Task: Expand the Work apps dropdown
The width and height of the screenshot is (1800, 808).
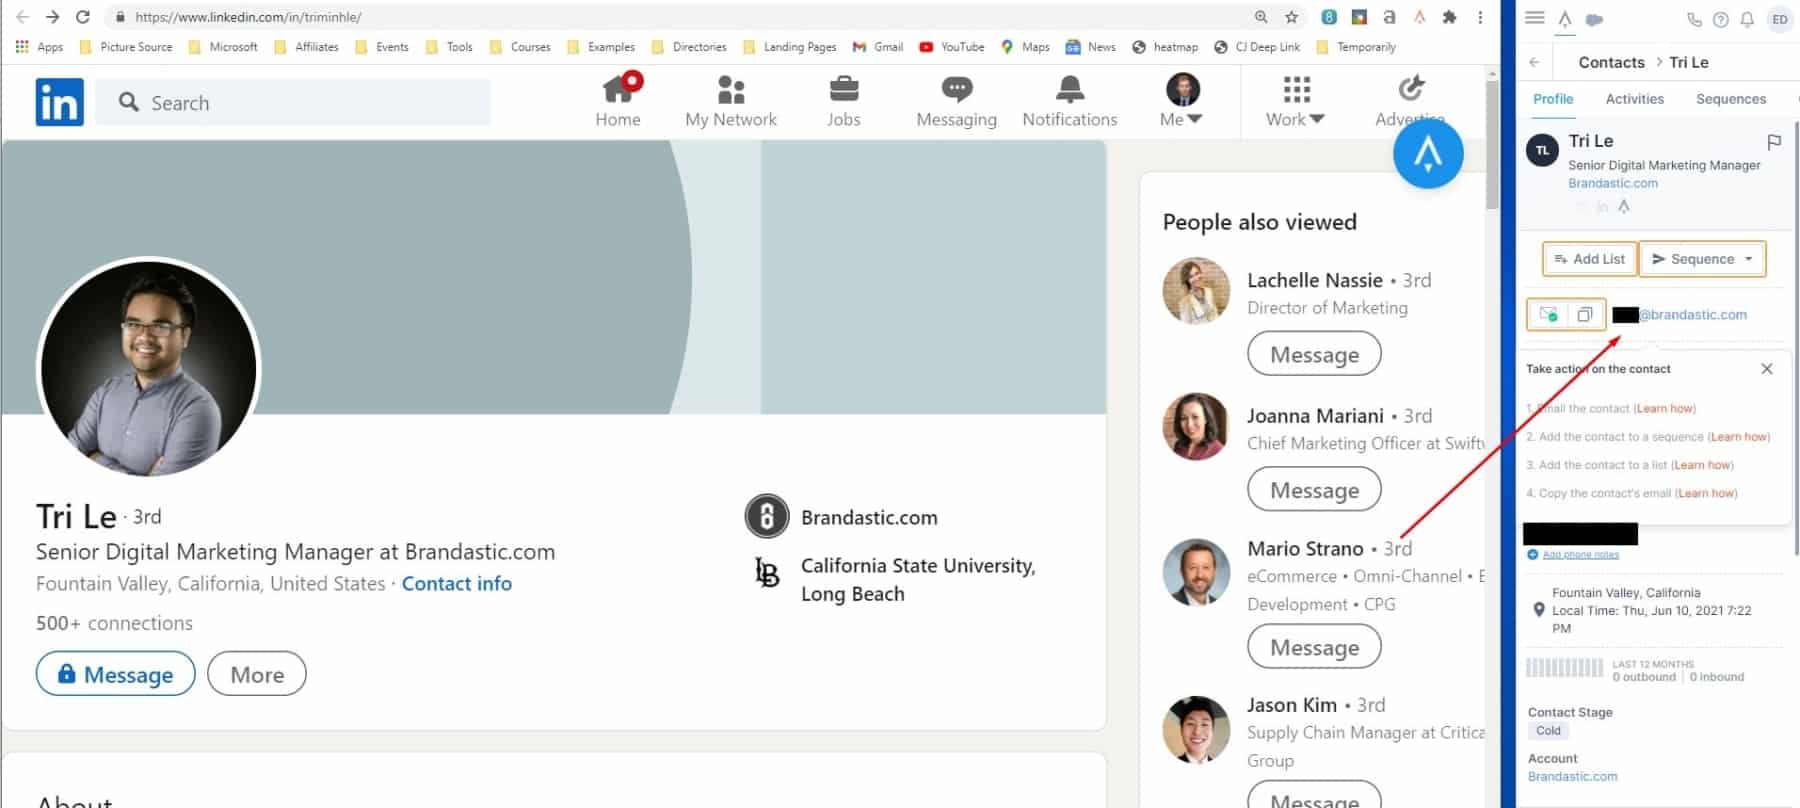Action: (x=1296, y=101)
